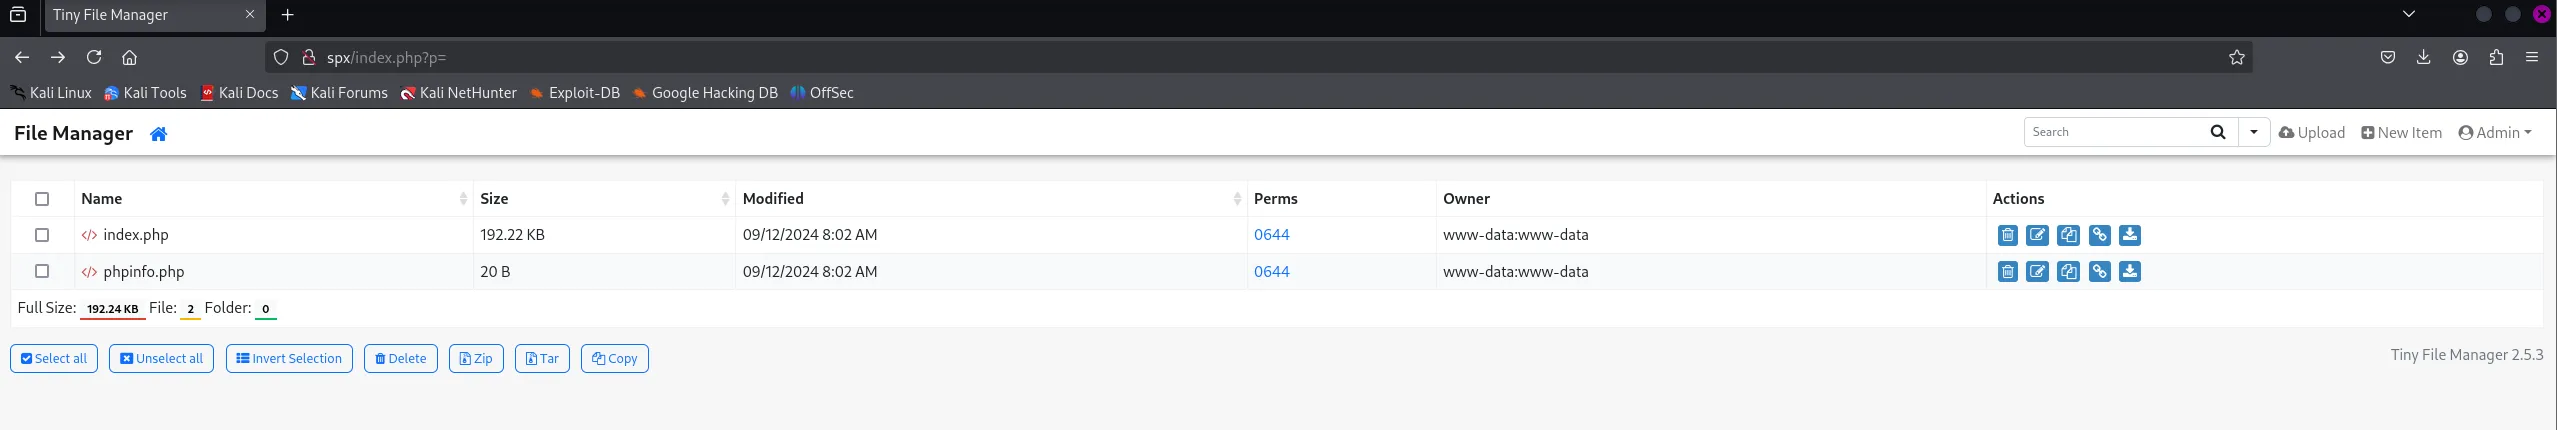The image size is (2557, 430).
Task: Open a new browser tab
Action: (x=288, y=15)
